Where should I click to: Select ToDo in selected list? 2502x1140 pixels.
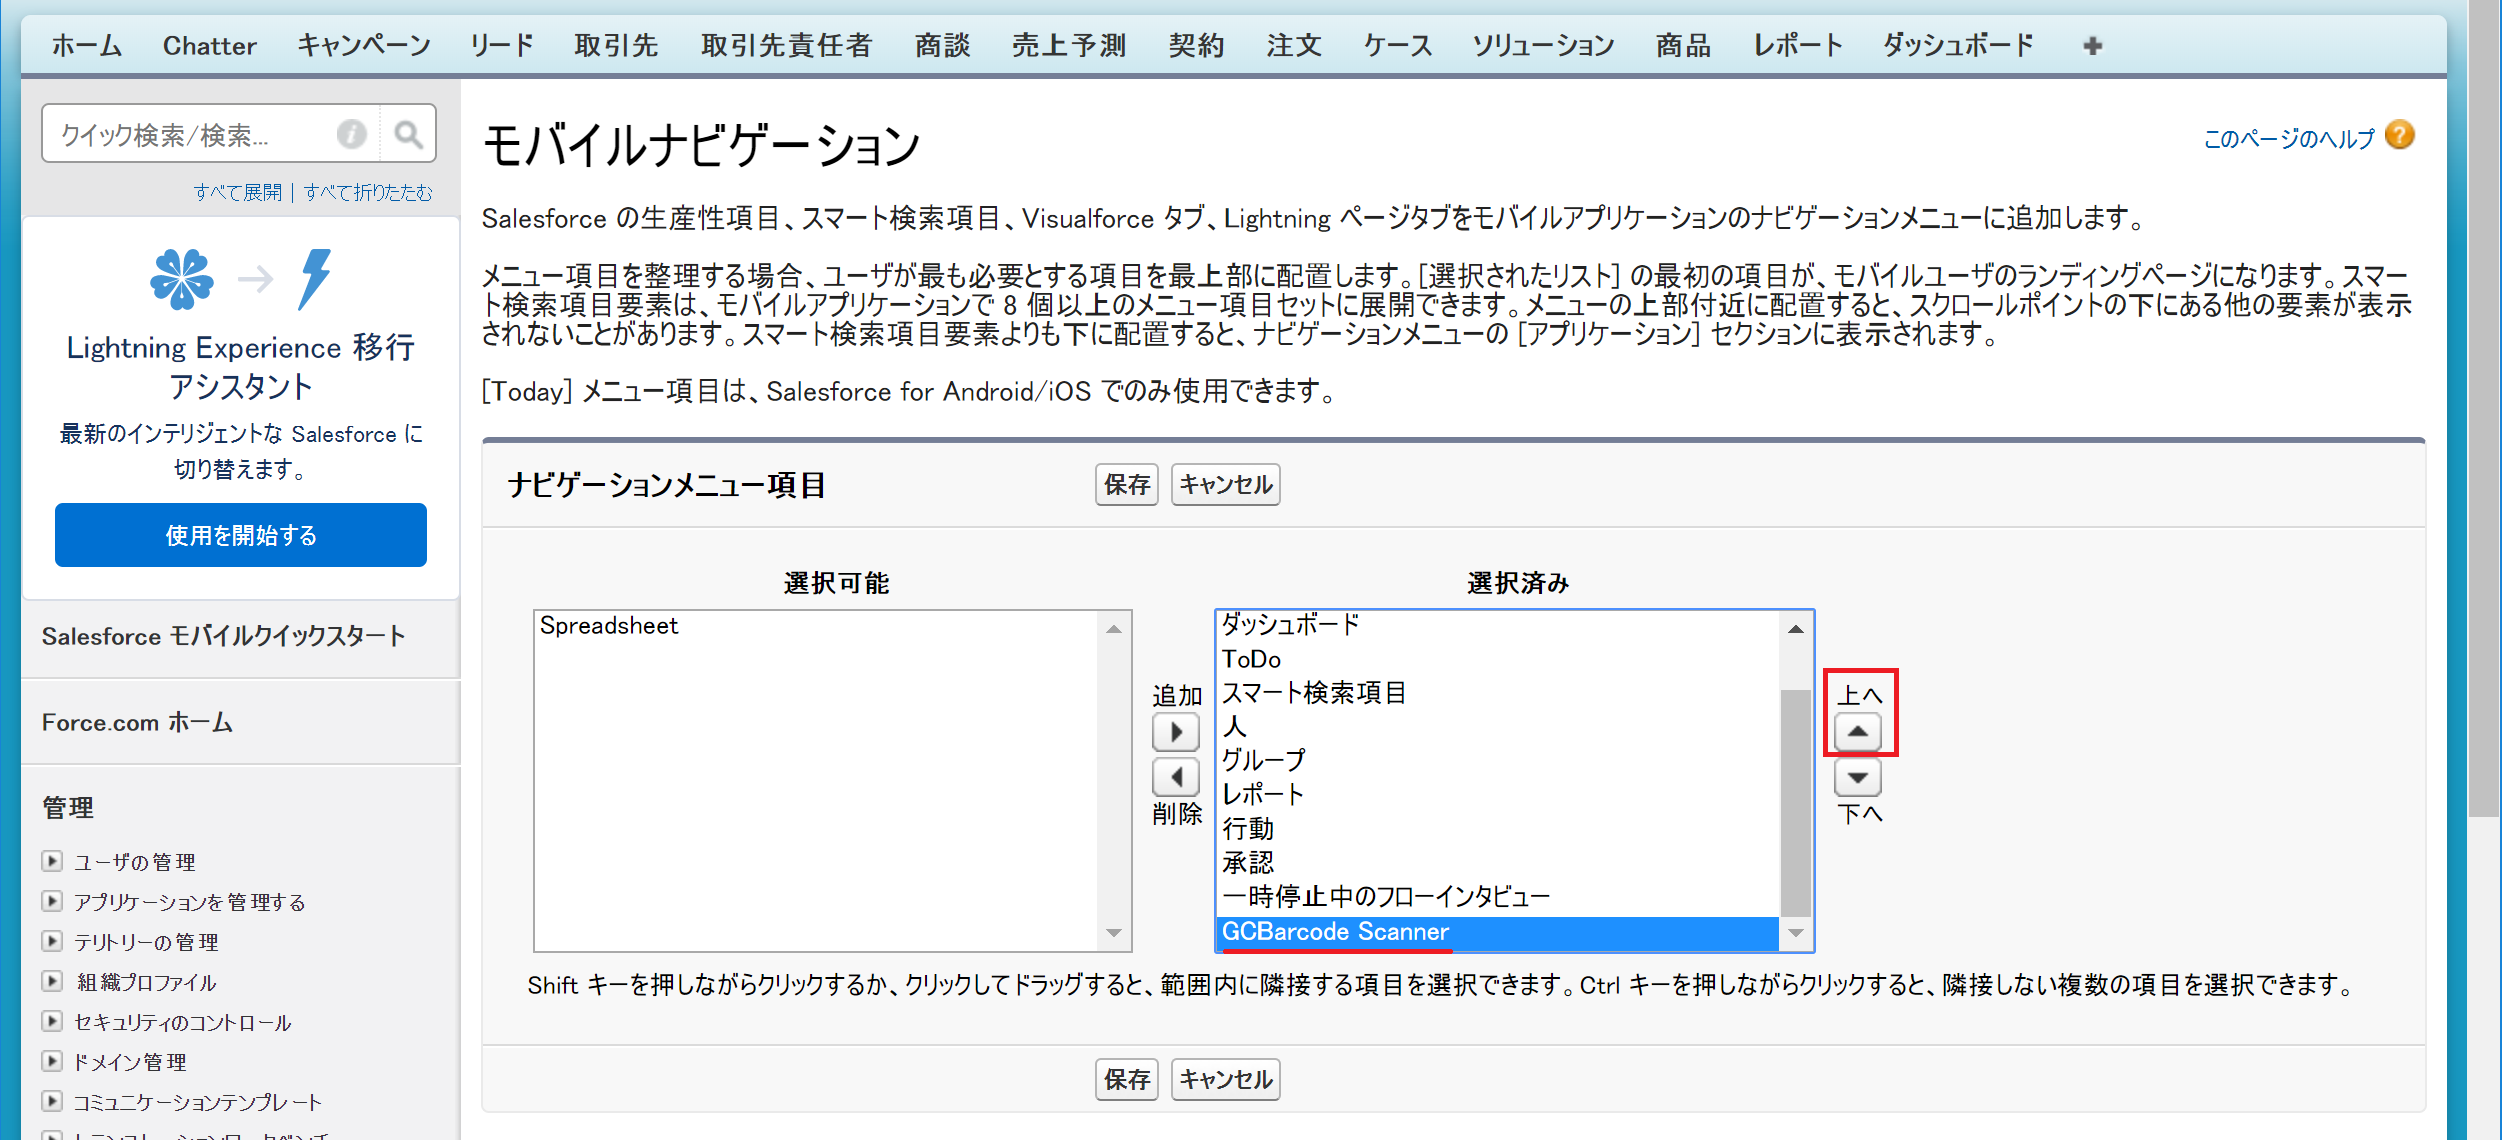pos(1498,659)
